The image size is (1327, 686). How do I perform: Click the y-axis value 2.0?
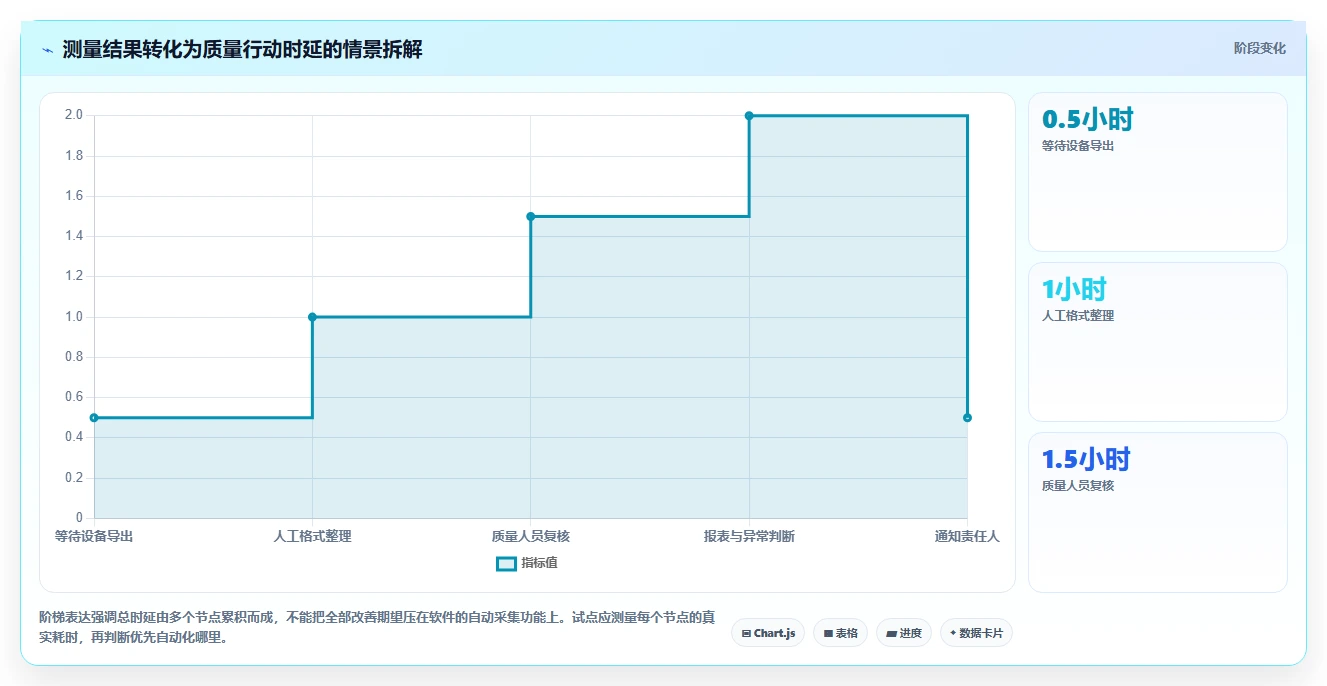coord(74,116)
